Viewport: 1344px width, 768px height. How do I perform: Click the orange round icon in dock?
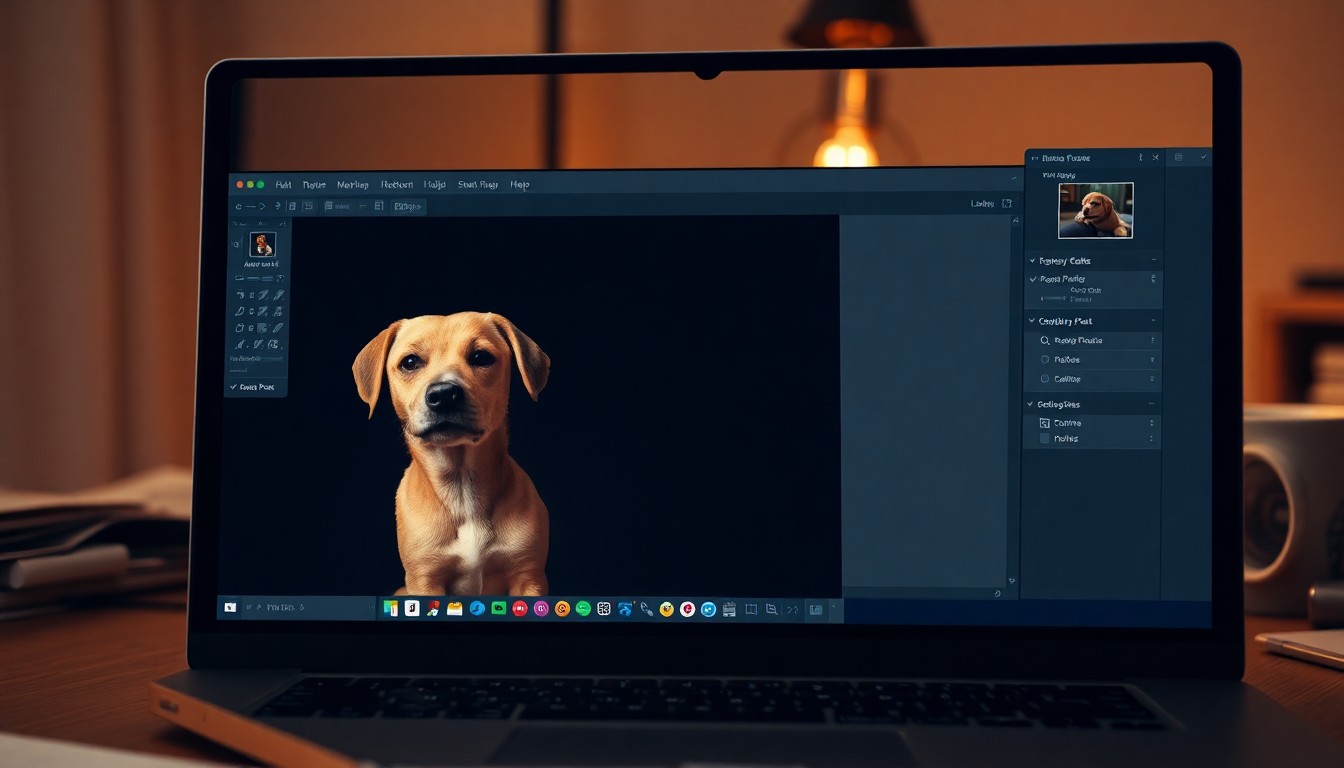pos(562,608)
